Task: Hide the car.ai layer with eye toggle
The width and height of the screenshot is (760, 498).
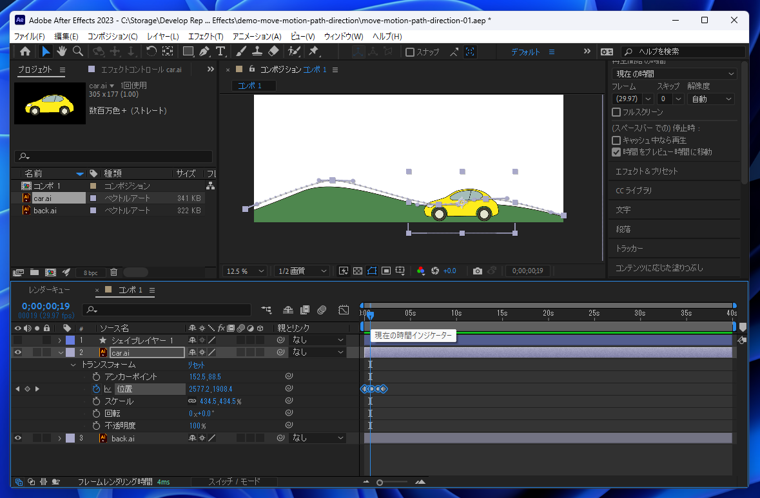Action: [x=18, y=353]
